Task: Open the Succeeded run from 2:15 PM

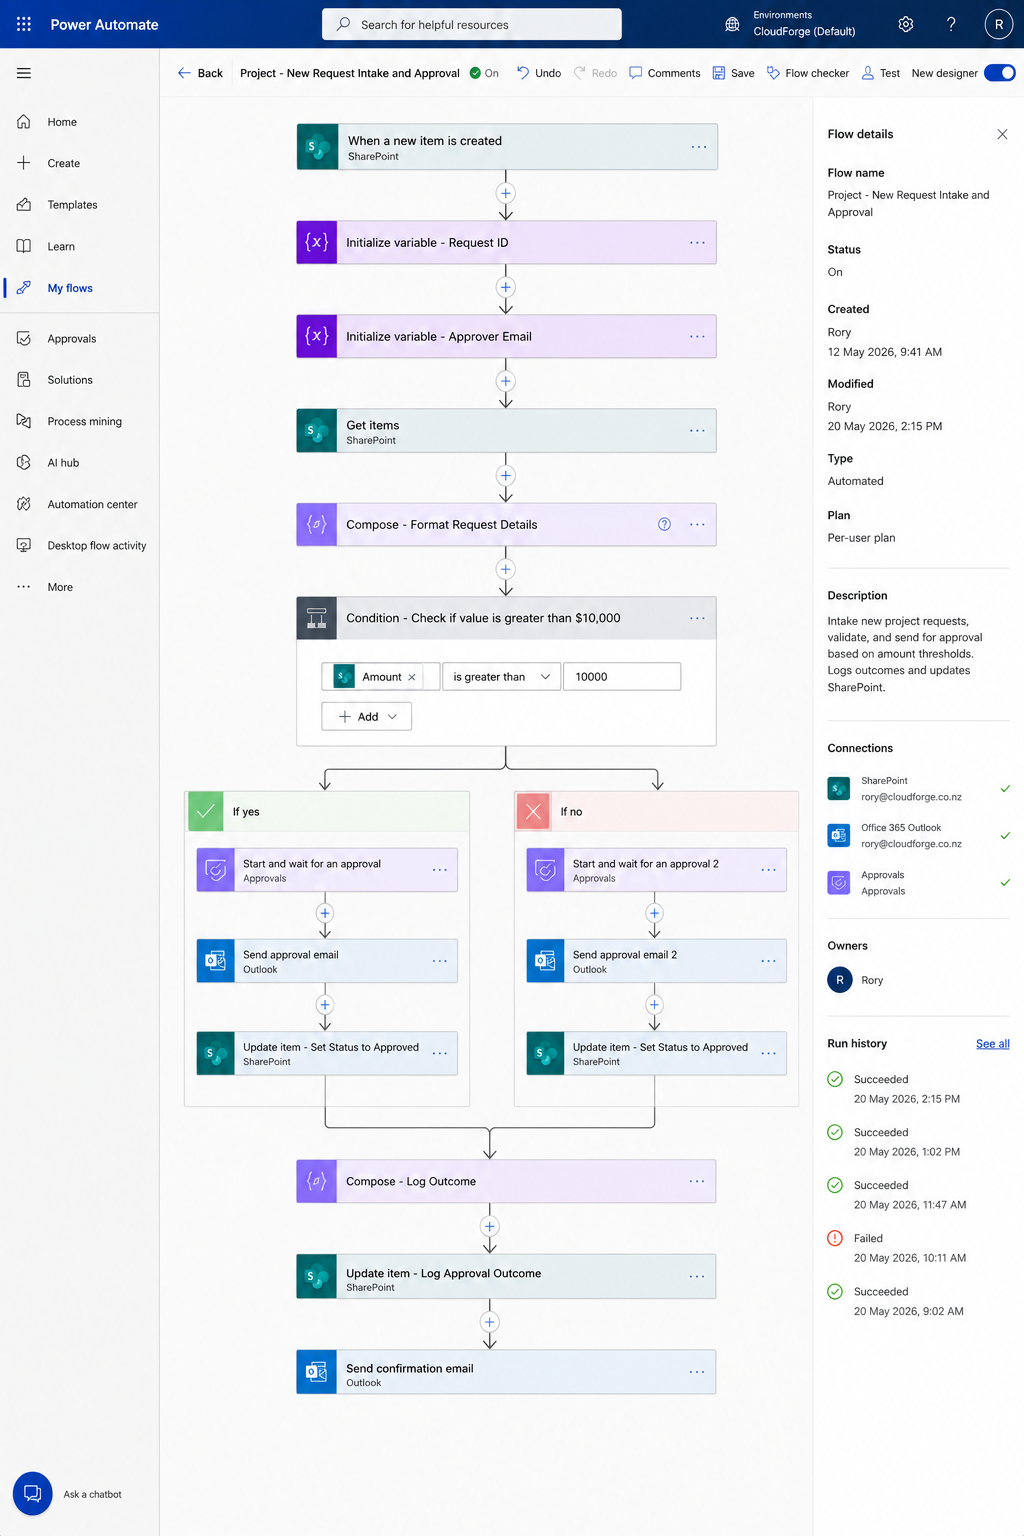Action: 894,1089
